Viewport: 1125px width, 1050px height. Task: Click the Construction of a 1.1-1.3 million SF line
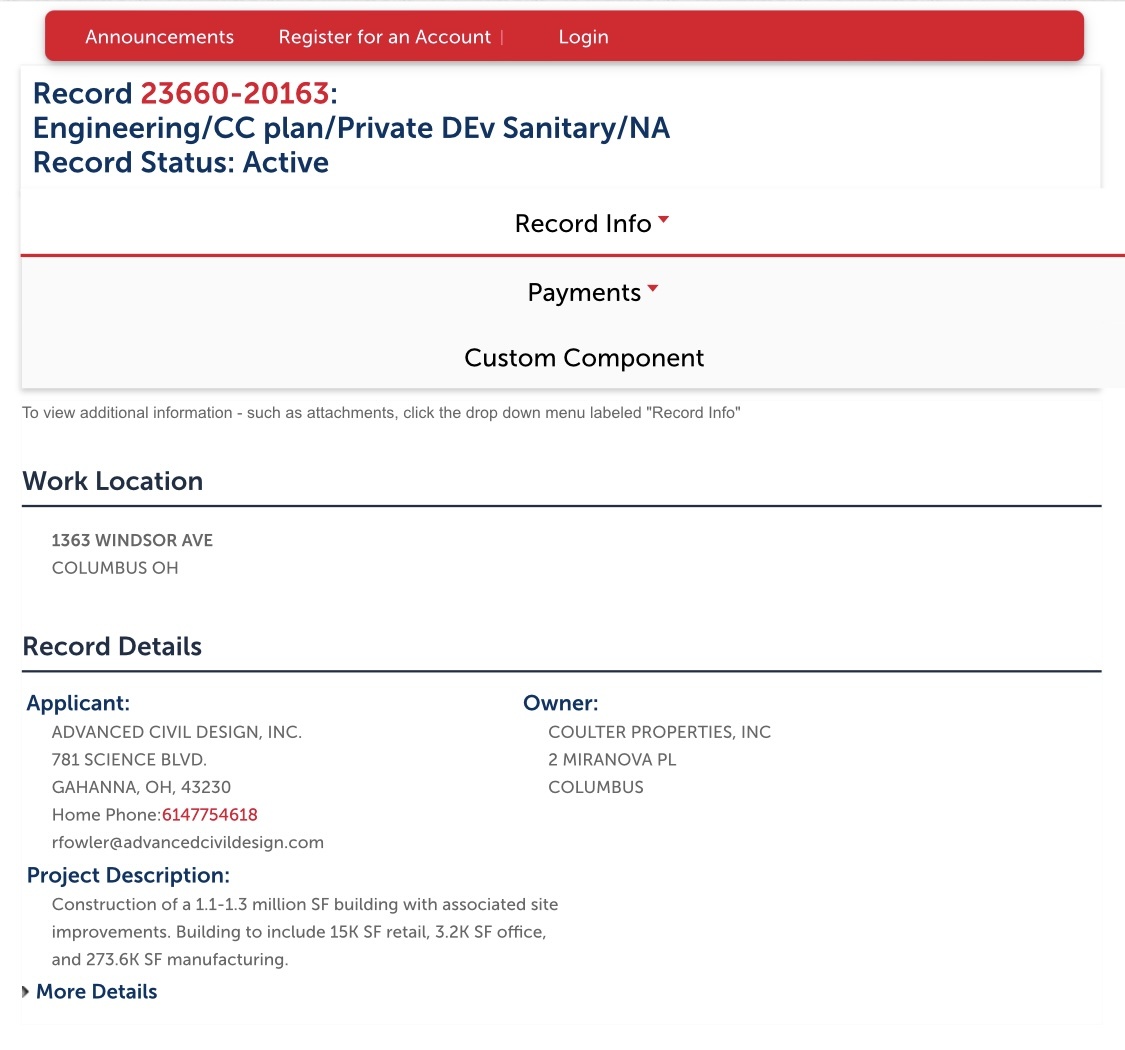(x=305, y=904)
